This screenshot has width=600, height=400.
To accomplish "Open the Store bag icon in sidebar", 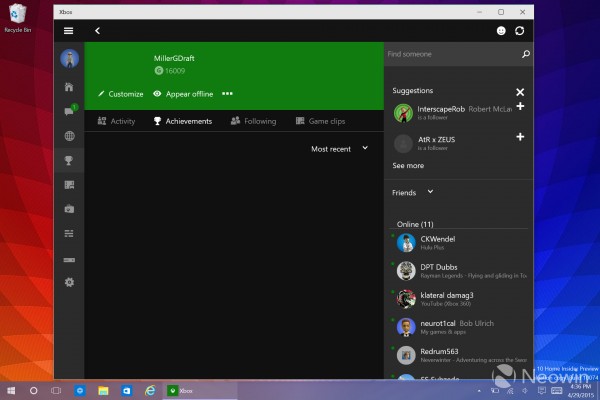I will pyautogui.click(x=68, y=209).
